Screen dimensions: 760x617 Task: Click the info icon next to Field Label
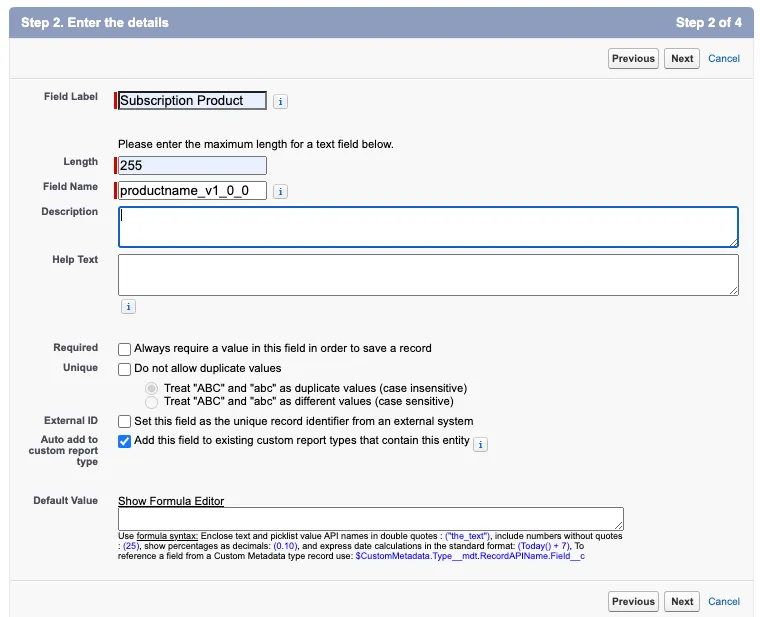tap(281, 101)
